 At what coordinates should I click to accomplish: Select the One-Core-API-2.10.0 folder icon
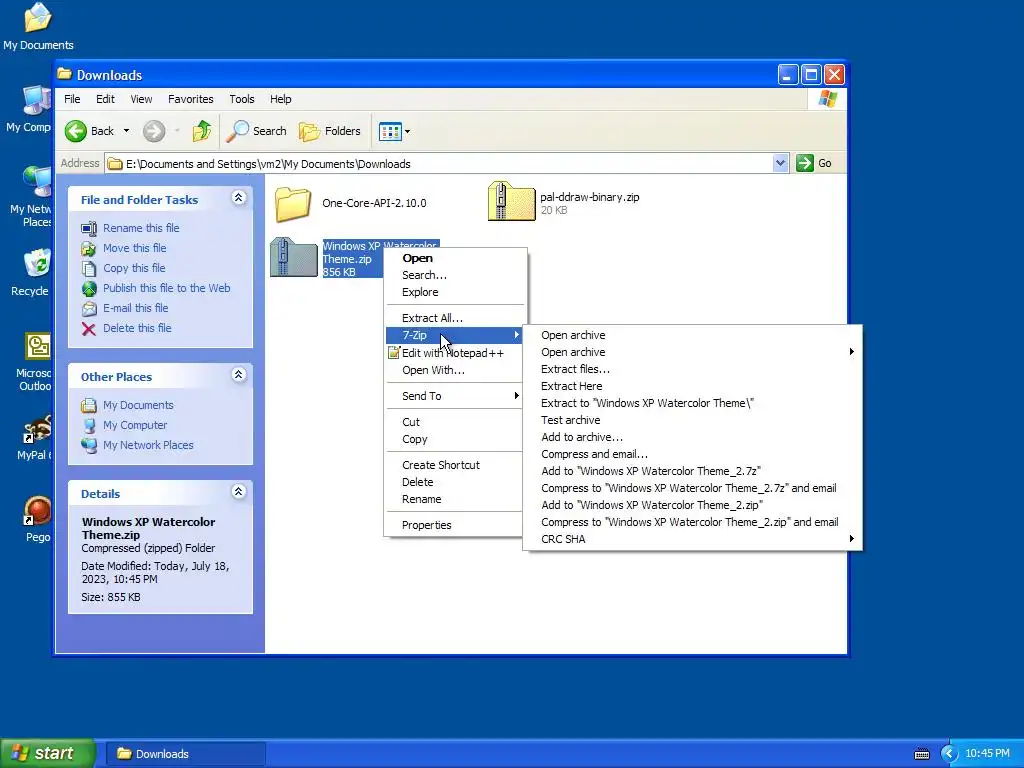click(x=293, y=204)
